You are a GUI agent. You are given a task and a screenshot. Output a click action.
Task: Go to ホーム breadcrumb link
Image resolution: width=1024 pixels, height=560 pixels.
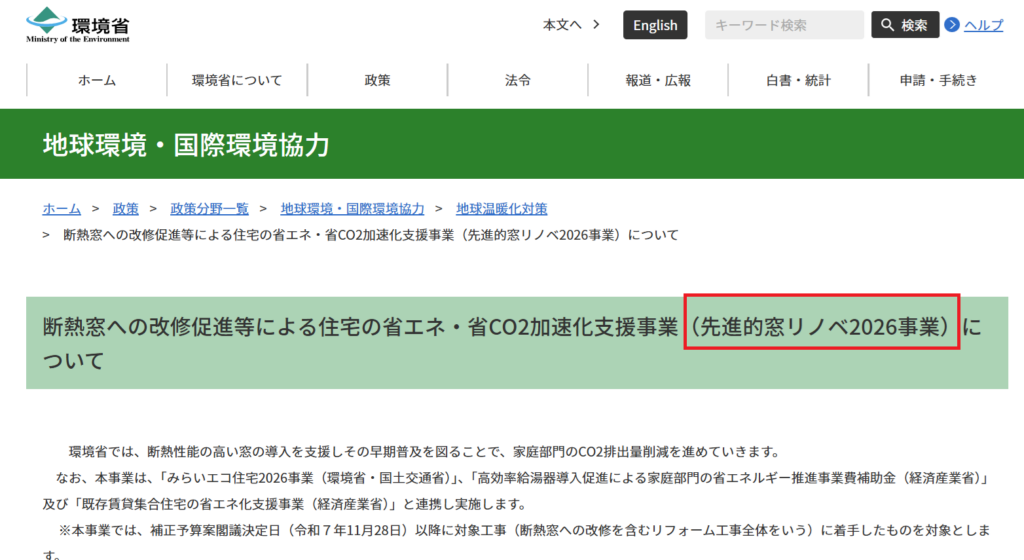coord(61,208)
